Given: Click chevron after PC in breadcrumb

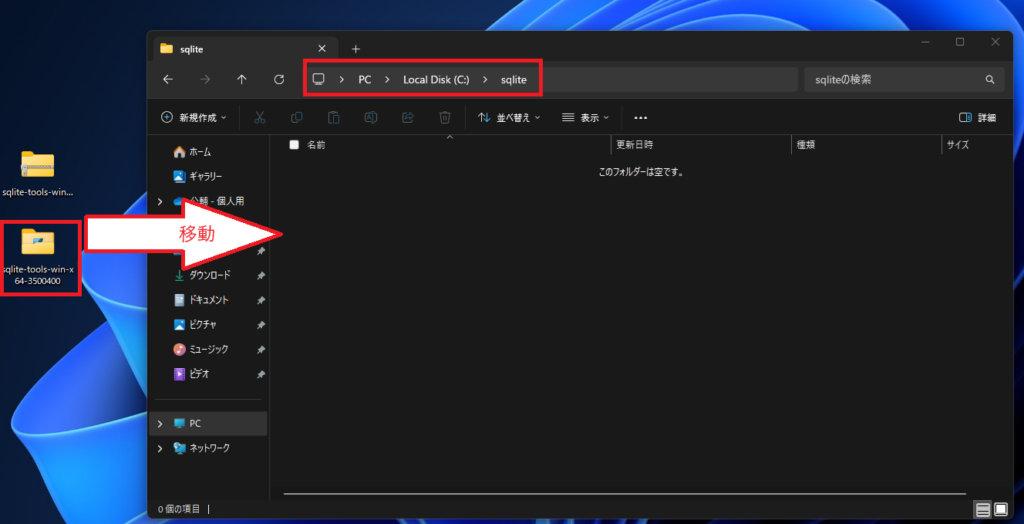Looking at the screenshot, I should (387, 80).
